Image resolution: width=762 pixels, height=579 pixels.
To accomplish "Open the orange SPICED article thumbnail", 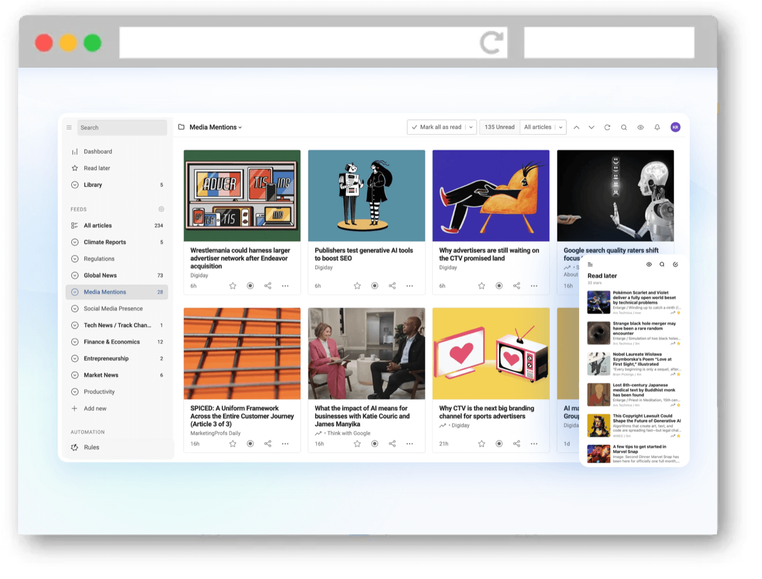I will [x=242, y=354].
